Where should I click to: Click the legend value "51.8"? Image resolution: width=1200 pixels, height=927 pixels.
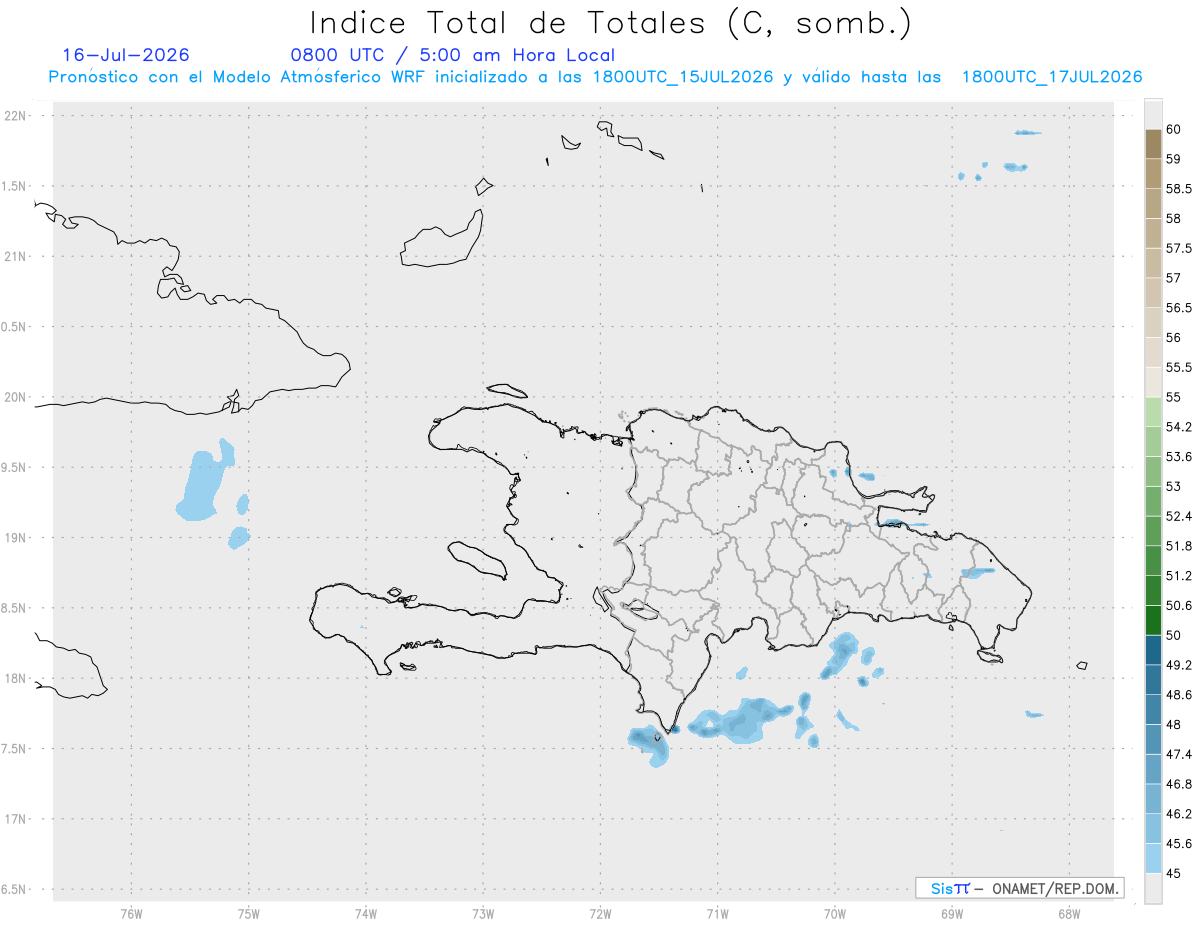point(1179,546)
